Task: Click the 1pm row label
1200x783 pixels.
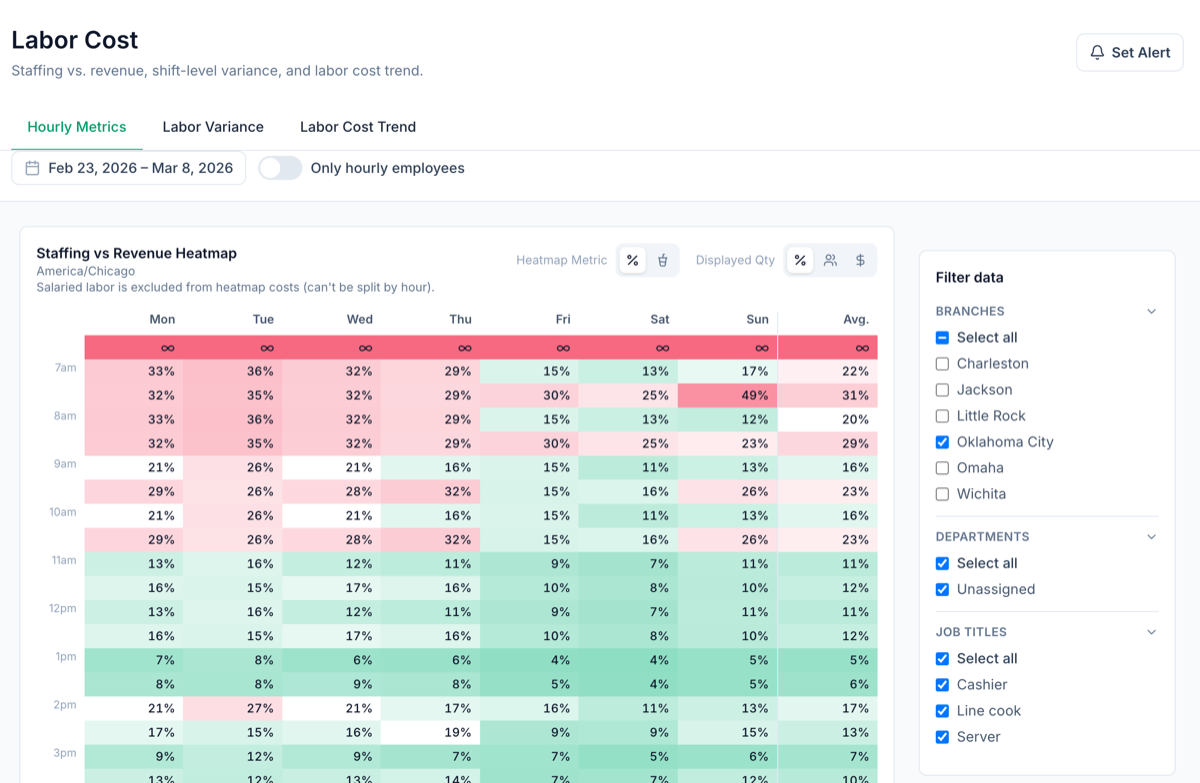Action: [65, 656]
